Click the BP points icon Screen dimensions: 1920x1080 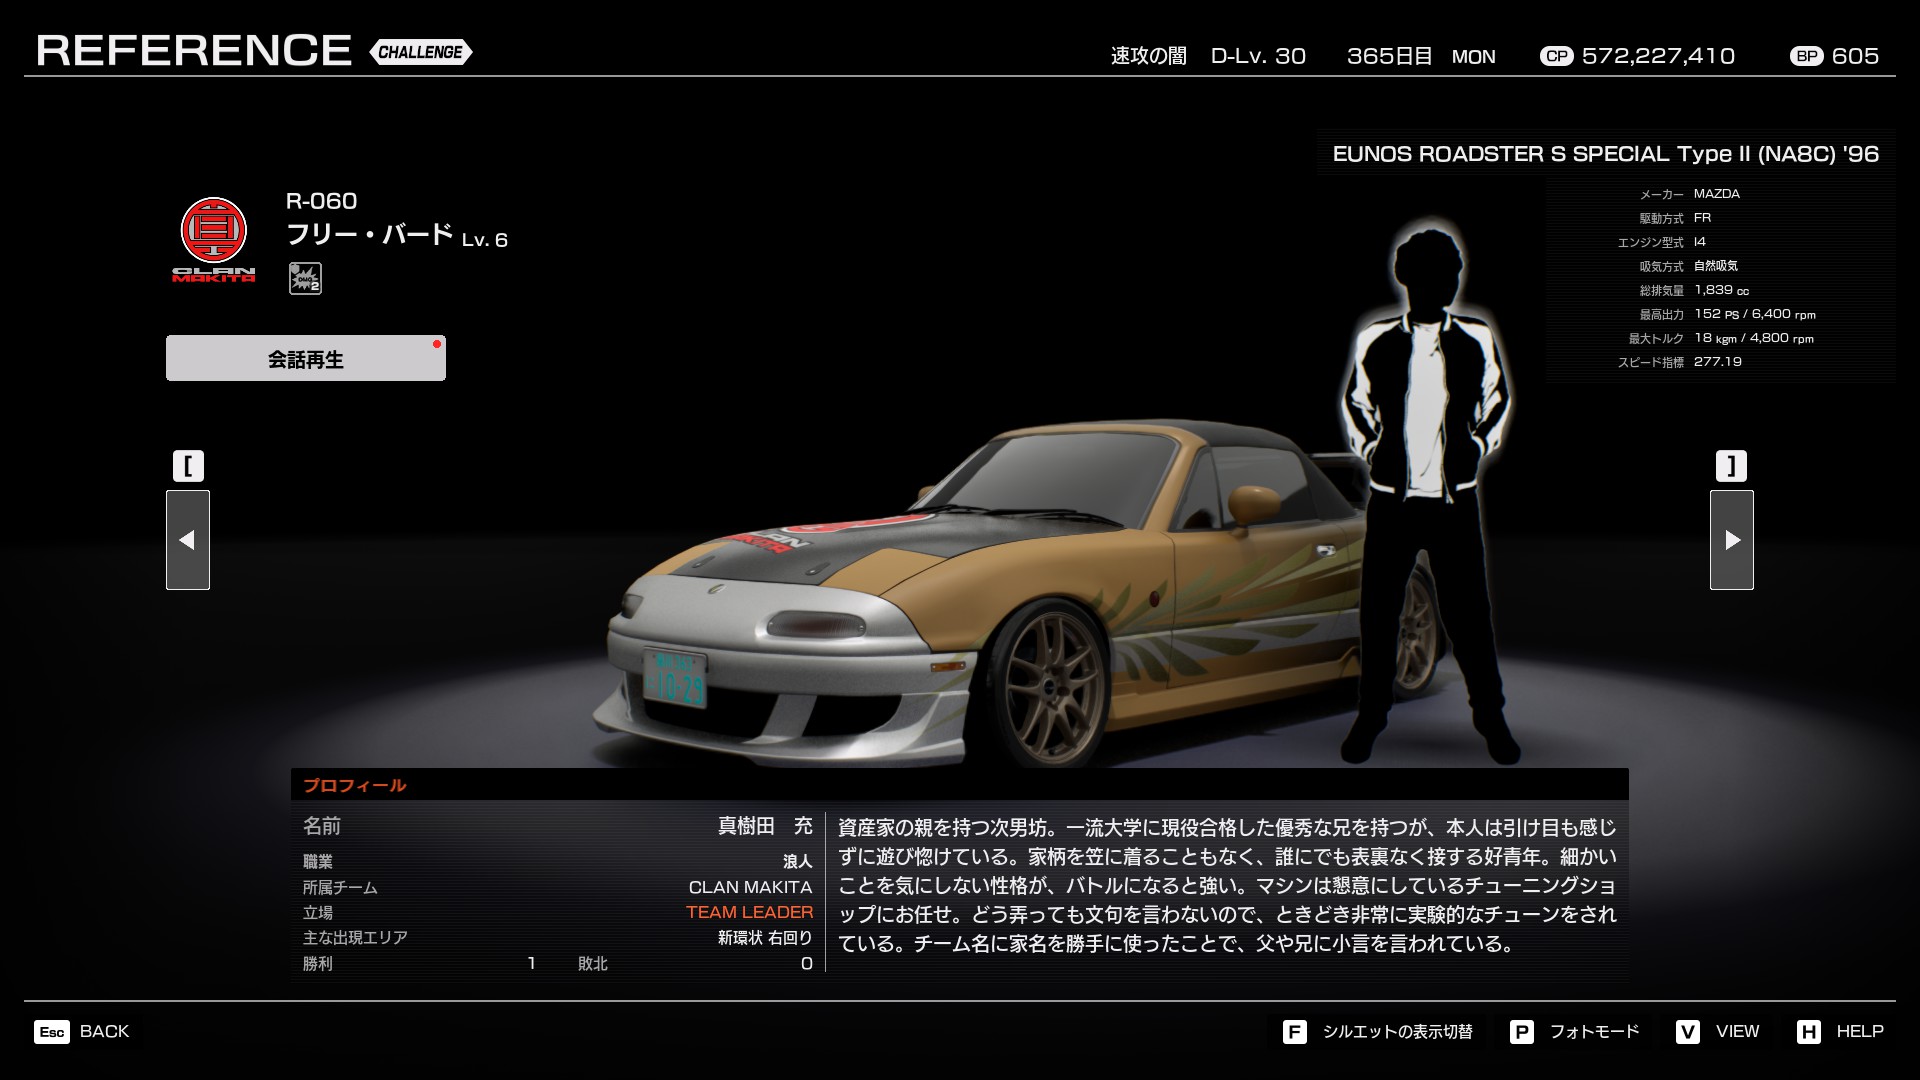1806,56
